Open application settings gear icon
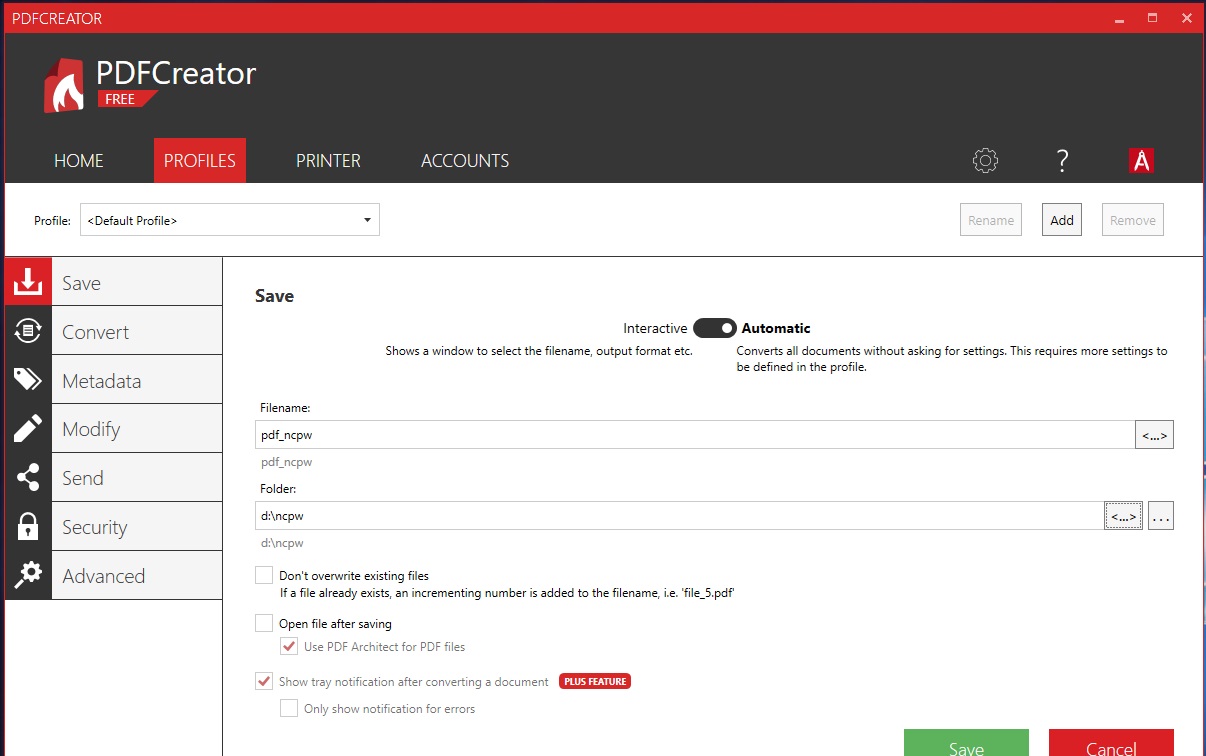This screenshot has height=756, width=1206. pos(985,160)
